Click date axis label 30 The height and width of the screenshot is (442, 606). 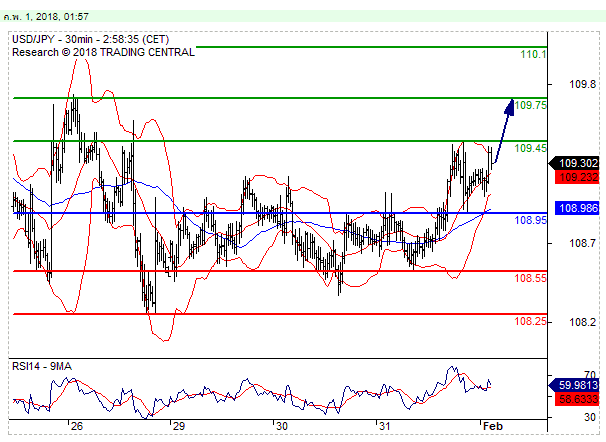tap(281, 427)
